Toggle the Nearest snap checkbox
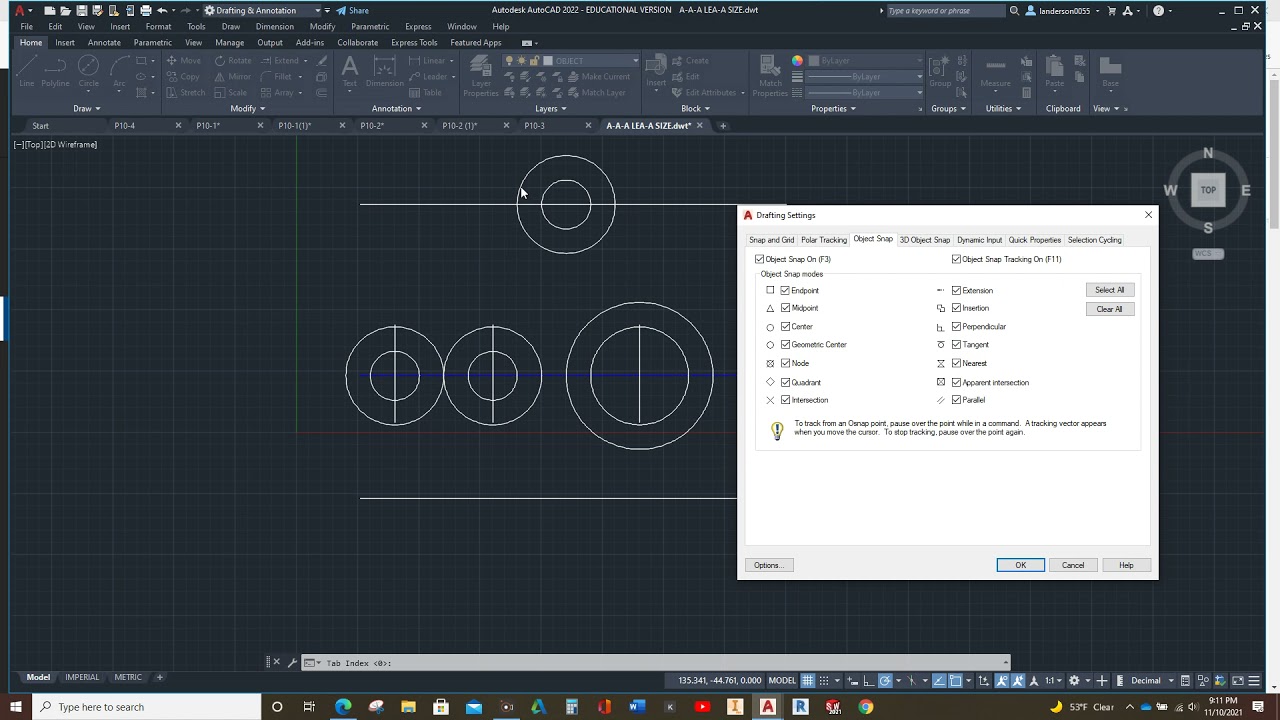Viewport: 1280px width, 720px height. (x=957, y=363)
